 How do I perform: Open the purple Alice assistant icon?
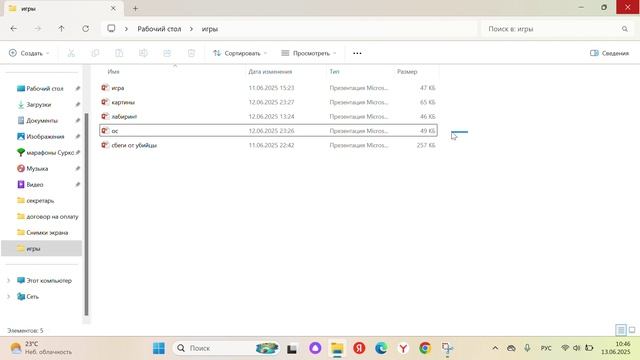click(315, 348)
